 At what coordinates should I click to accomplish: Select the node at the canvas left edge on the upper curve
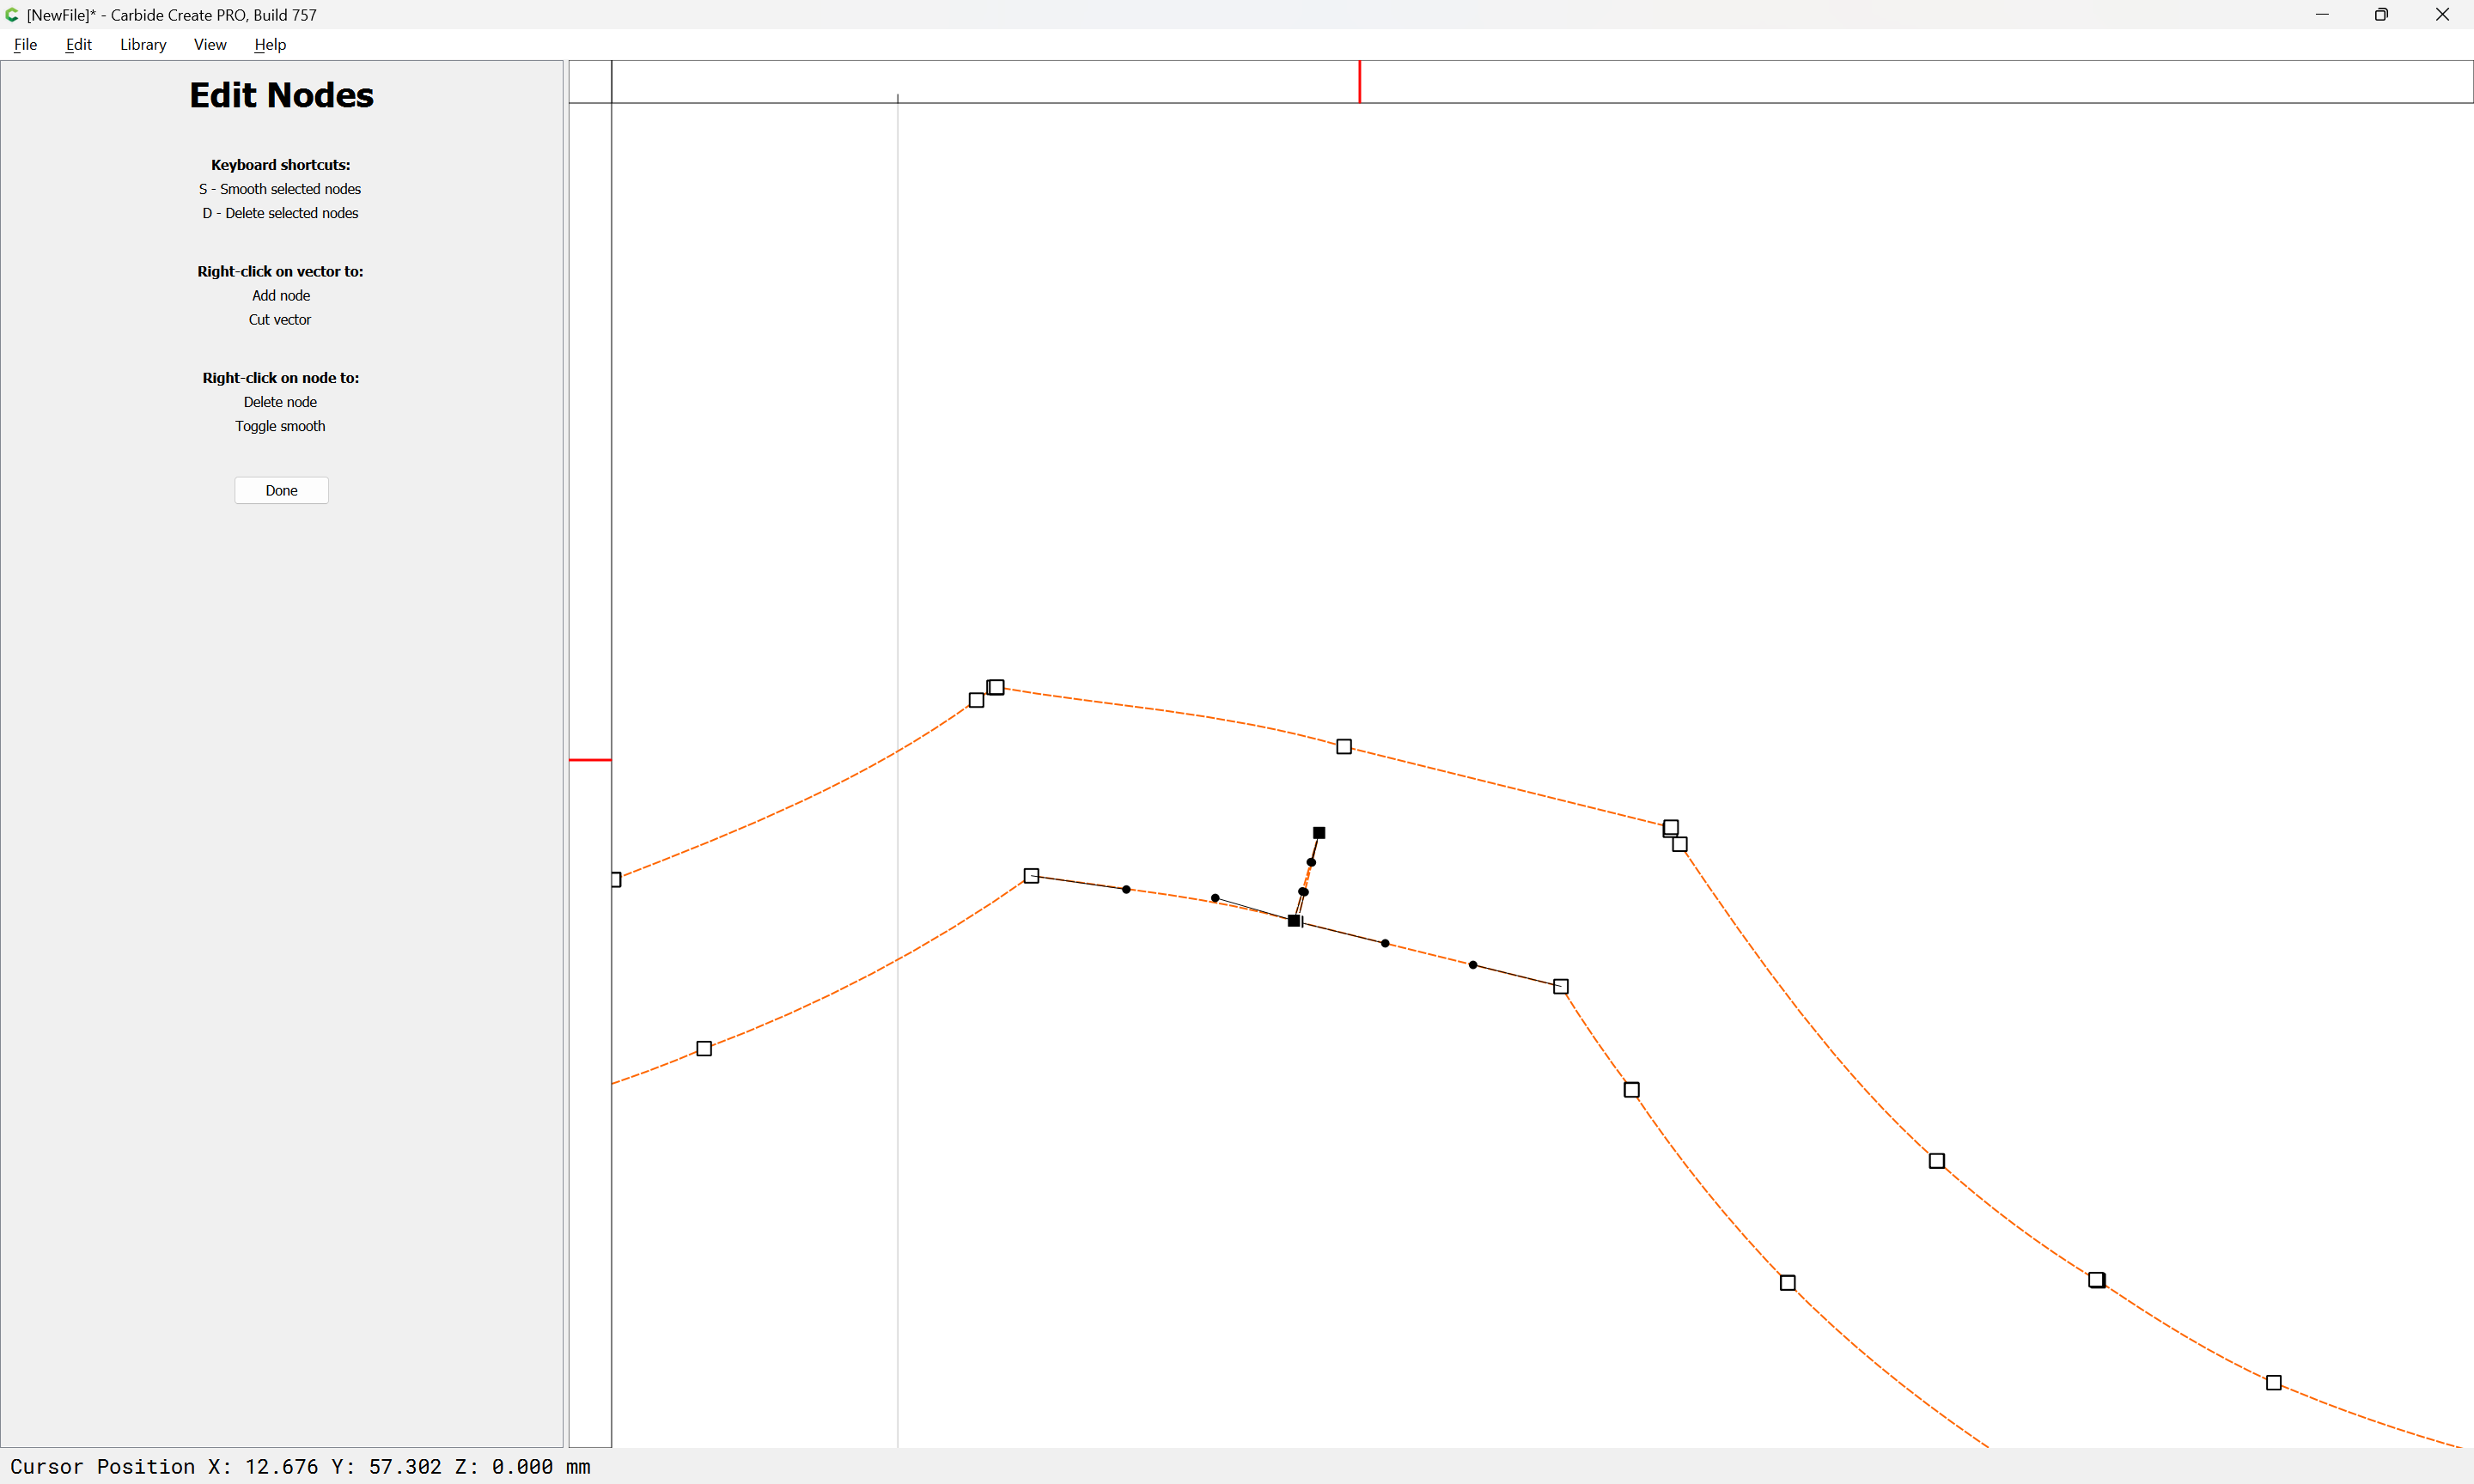(x=616, y=880)
